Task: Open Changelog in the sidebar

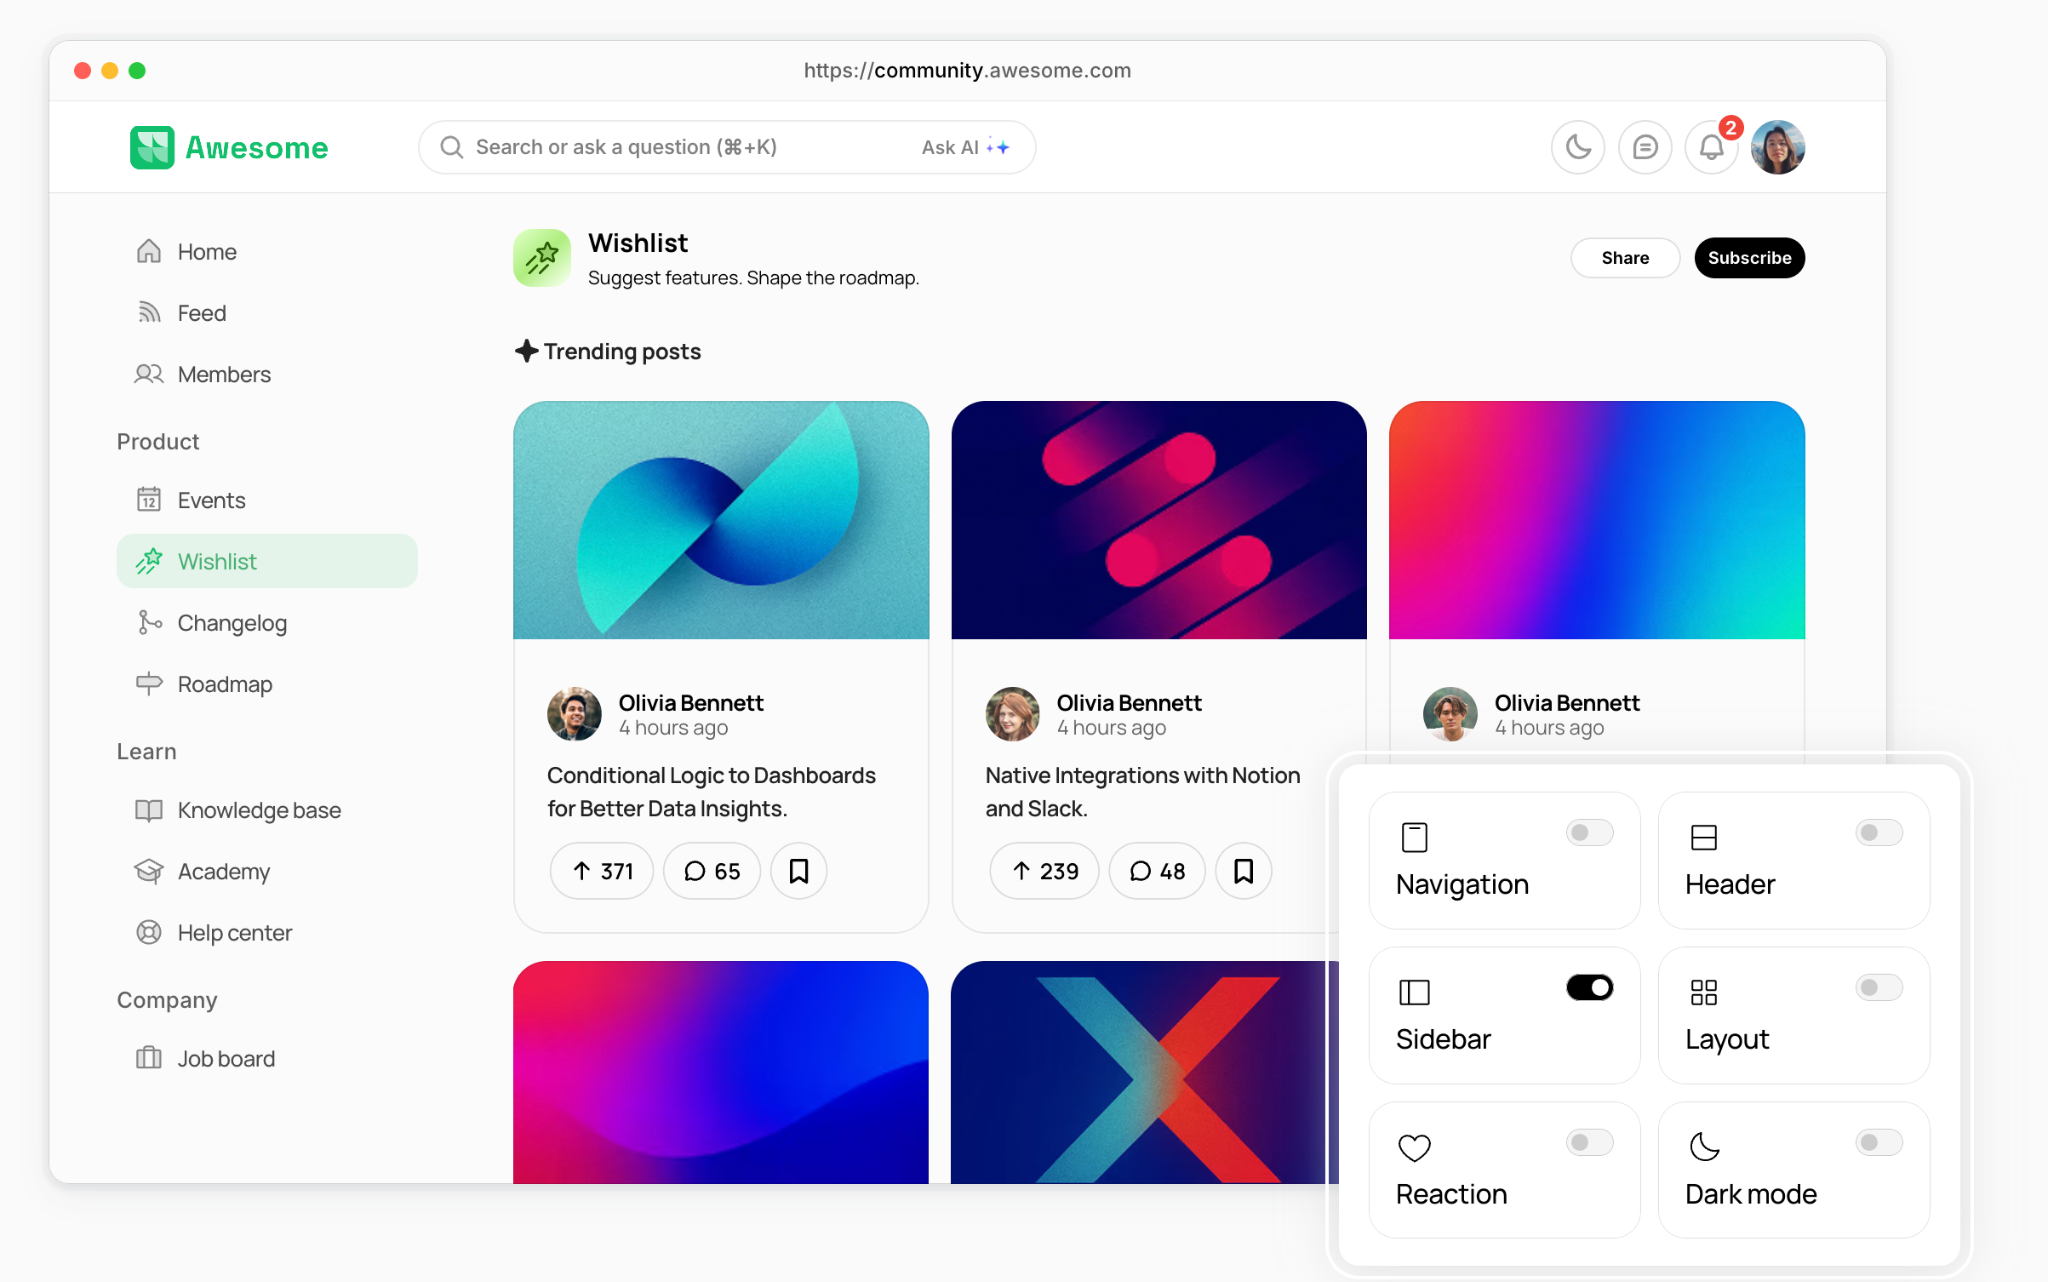Action: click(x=232, y=623)
